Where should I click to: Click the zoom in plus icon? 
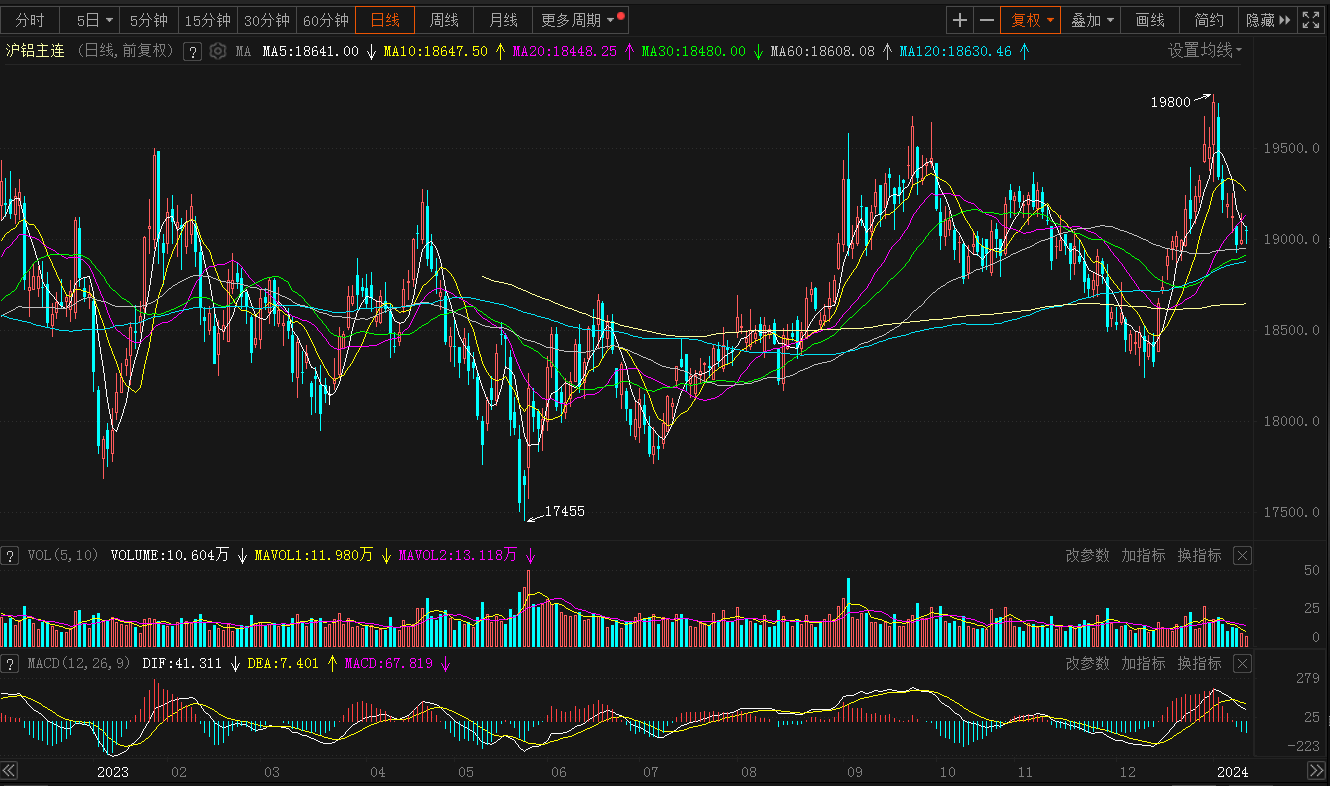click(x=960, y=20)
